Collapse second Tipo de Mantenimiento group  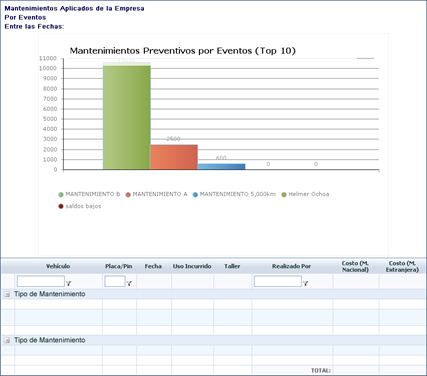7,340
